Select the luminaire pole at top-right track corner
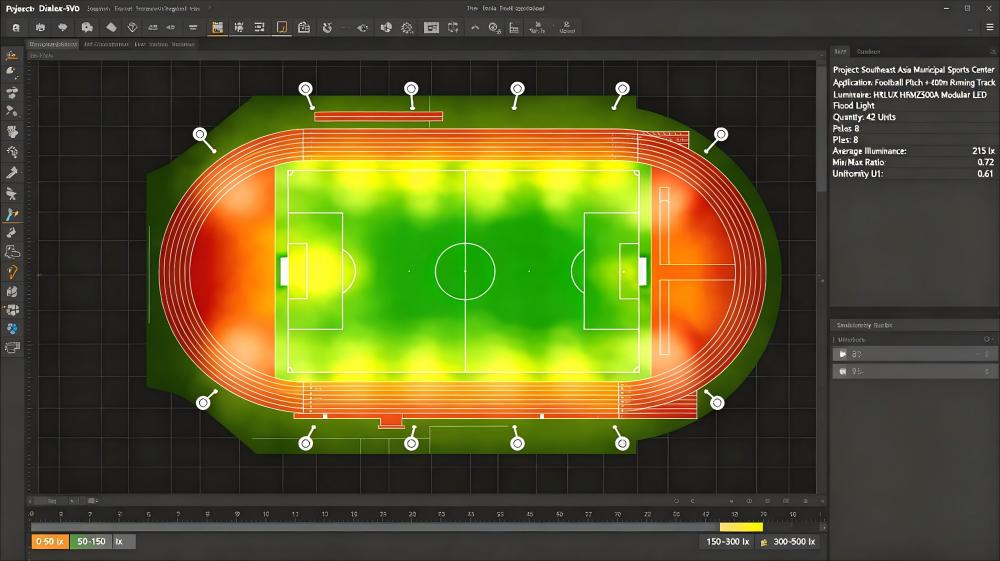Image resolution: width=1000 pixels, height=561 pixels. coord(721,135)
